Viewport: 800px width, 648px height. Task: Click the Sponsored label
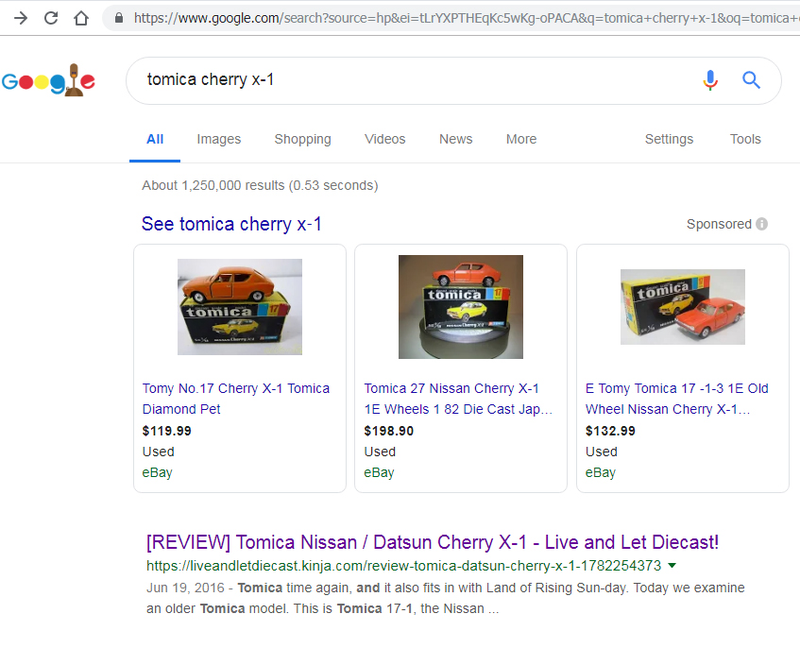[719, 224]
